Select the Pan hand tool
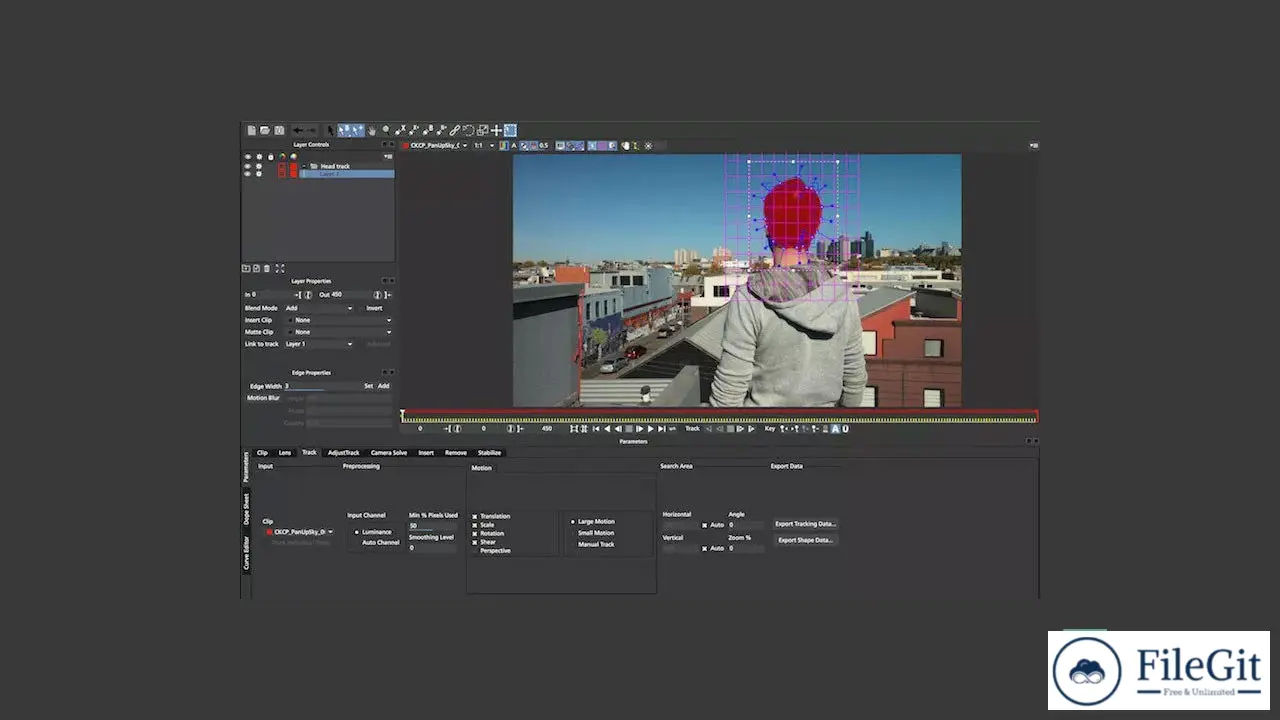 [x=372, y=130]
